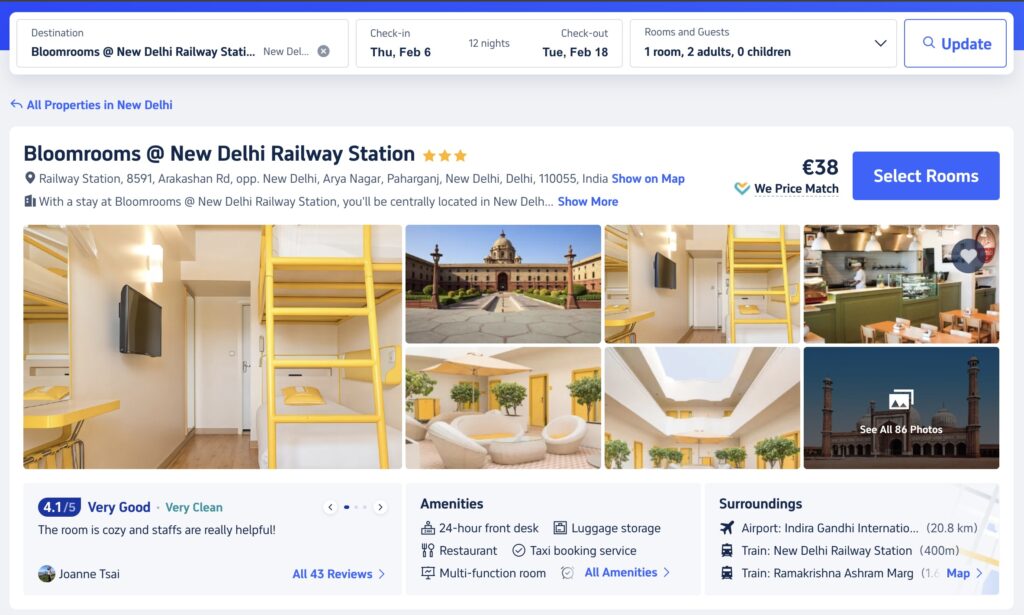Image resolution: width=1024 pixels, height=615 pixels.
Task: Open the Map link in Surroundings
Action: 958,573
